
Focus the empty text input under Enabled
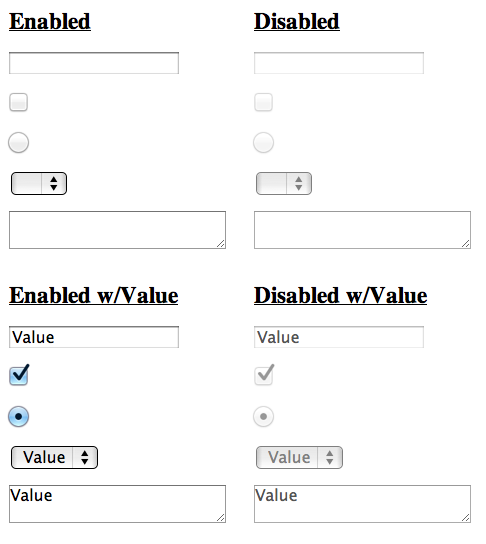(x=94, y=63)
